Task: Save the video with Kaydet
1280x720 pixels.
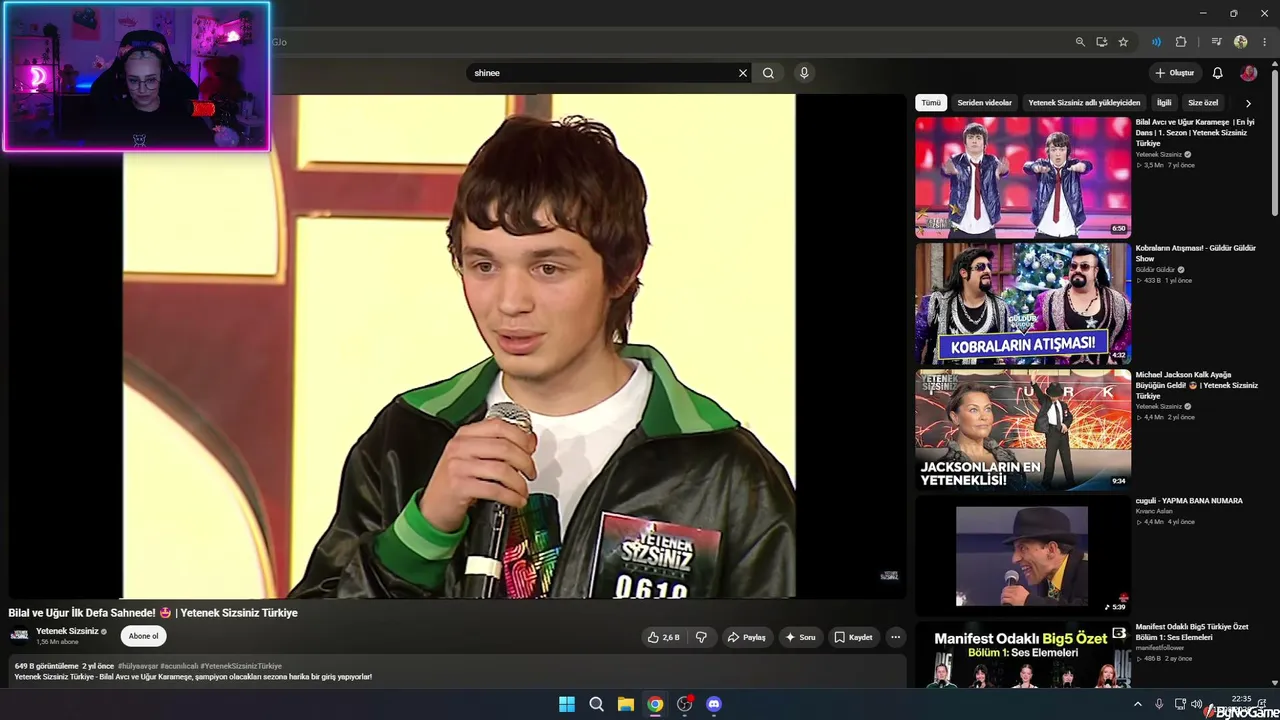Action: [853, 637]
